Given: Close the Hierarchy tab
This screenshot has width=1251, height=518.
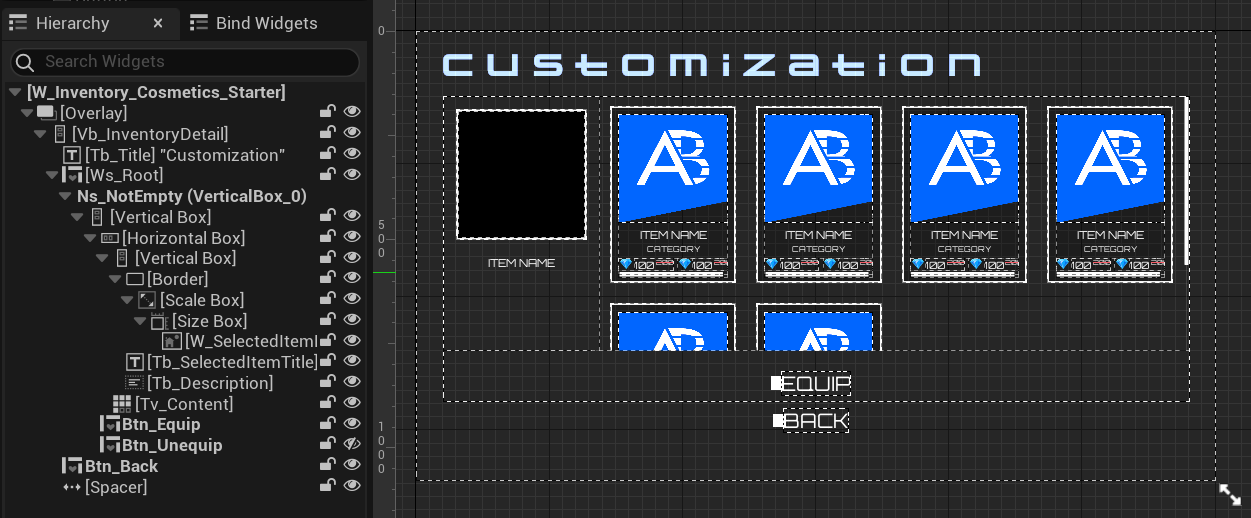Looking at the screenshot, I should [x=159, y=23].
